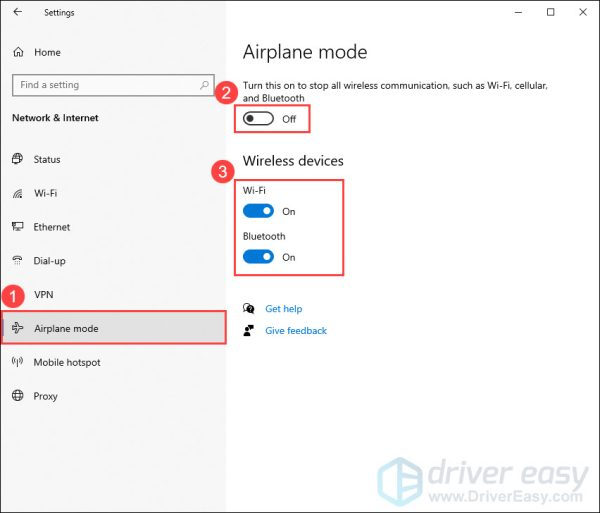The width and height of the screenshot is (600, 513).
Task: Click the Network & Internet category title
Action: click(x=55, y=118)
